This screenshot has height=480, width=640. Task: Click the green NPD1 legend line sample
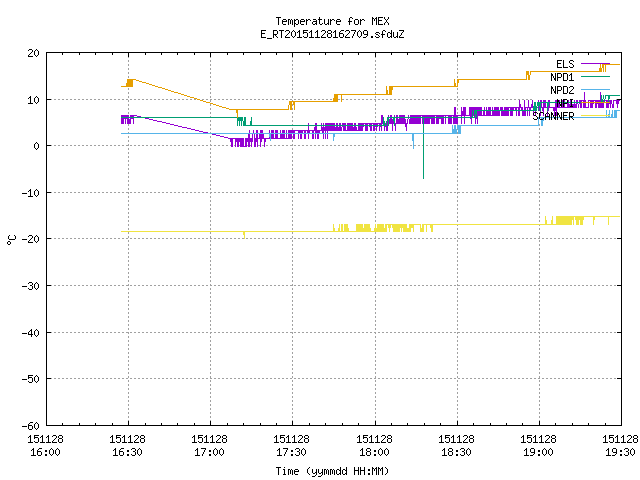point(595,77)
